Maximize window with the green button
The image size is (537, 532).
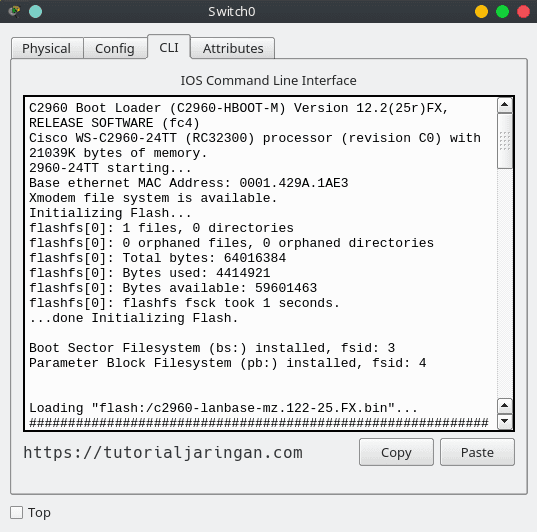point(502,12)
